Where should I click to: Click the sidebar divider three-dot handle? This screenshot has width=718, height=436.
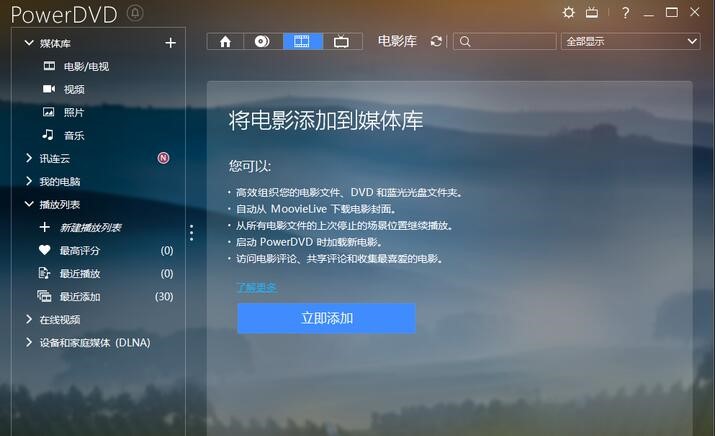coord(191,233)
